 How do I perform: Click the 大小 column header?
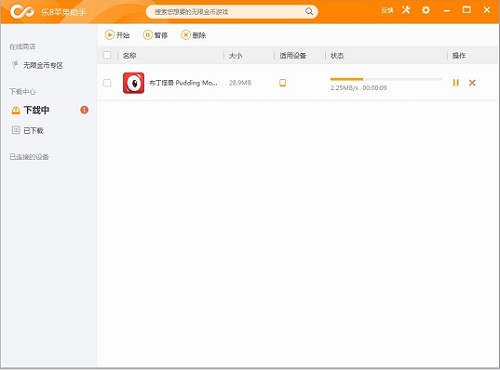click(235, 56)
